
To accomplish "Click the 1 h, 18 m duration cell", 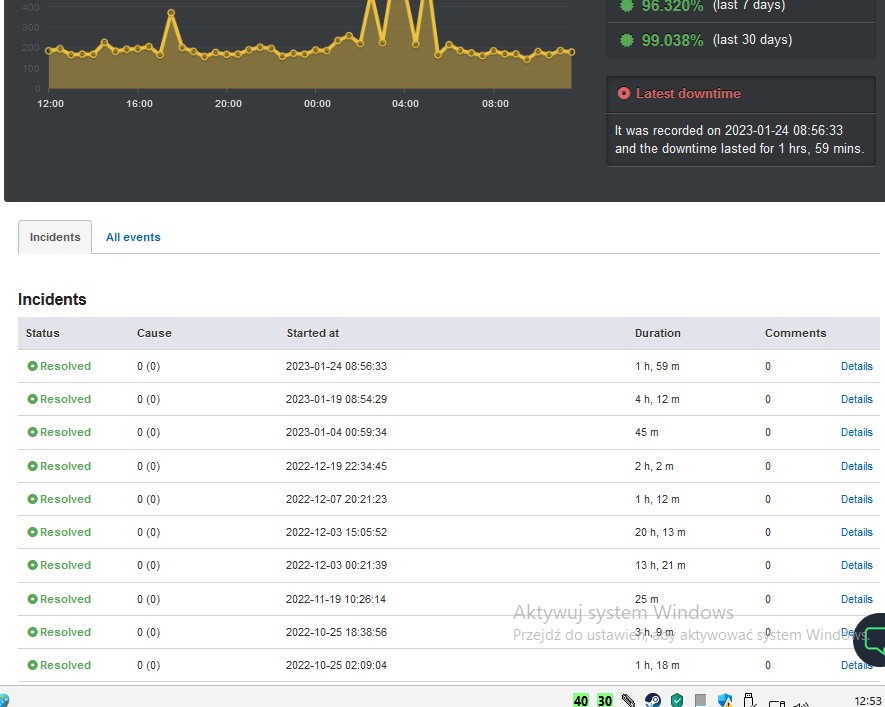I will [657, 665].
